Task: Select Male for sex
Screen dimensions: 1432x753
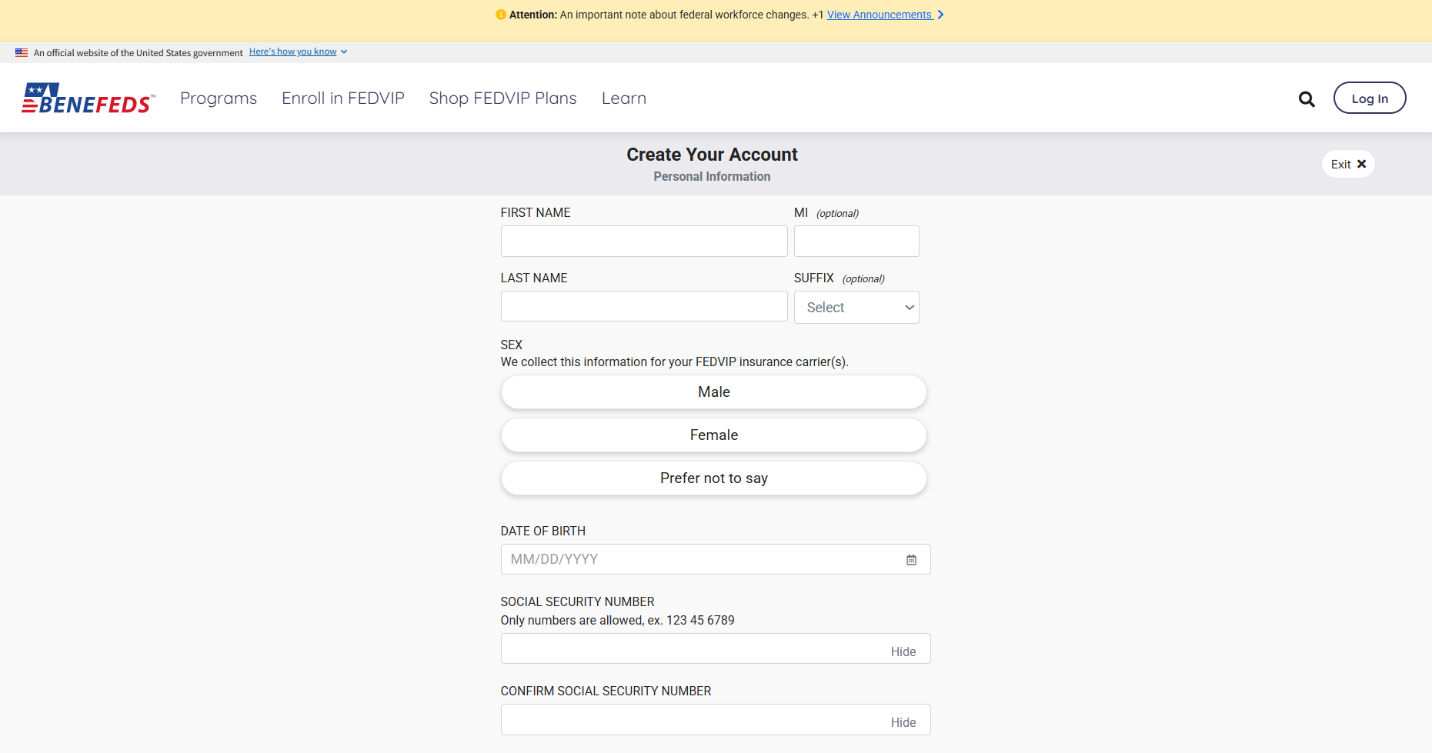Action: click(x=713, y=392)
